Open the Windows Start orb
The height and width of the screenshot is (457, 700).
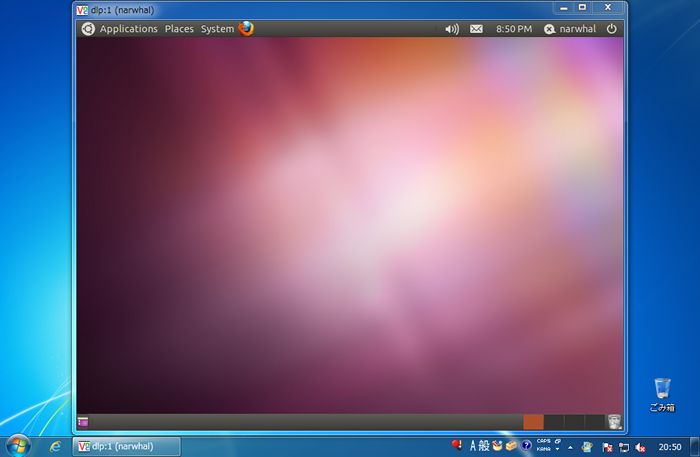18,446
